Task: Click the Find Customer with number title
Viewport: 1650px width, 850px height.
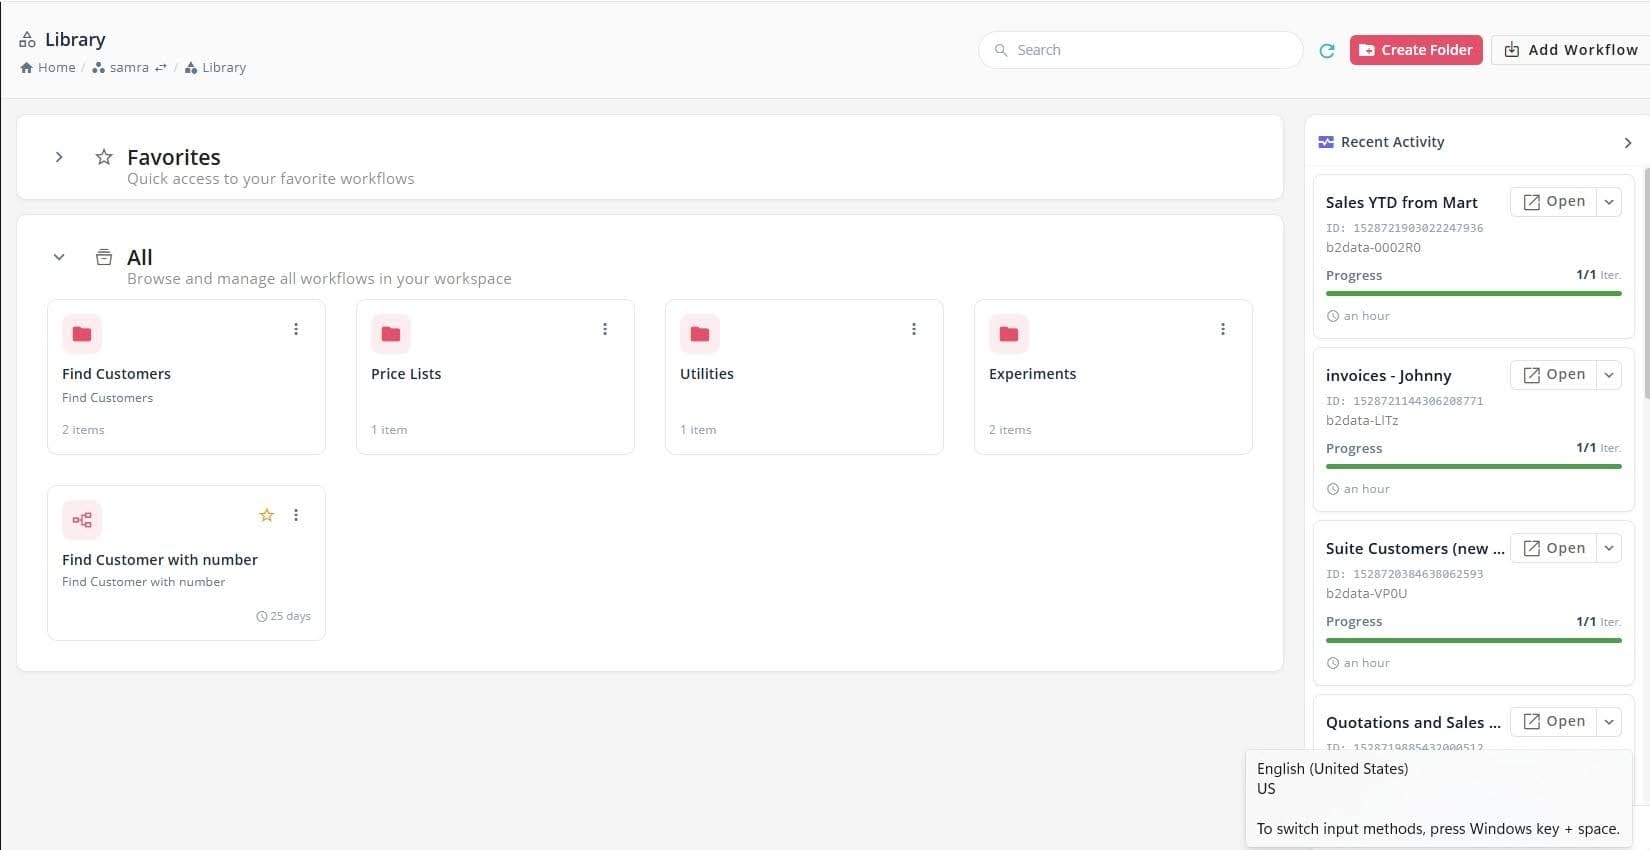Action: [160, 560]
